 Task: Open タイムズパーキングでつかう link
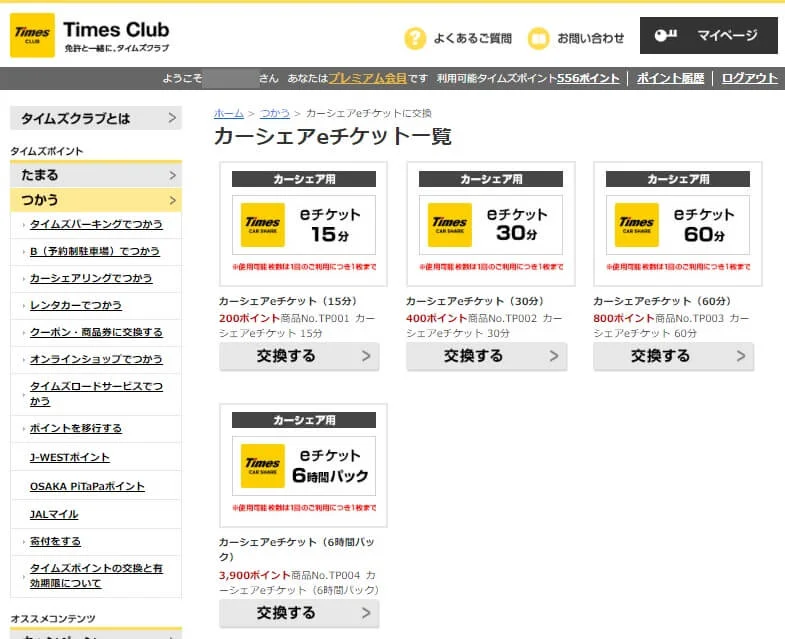pyautogui.click(x=96, y=224)
